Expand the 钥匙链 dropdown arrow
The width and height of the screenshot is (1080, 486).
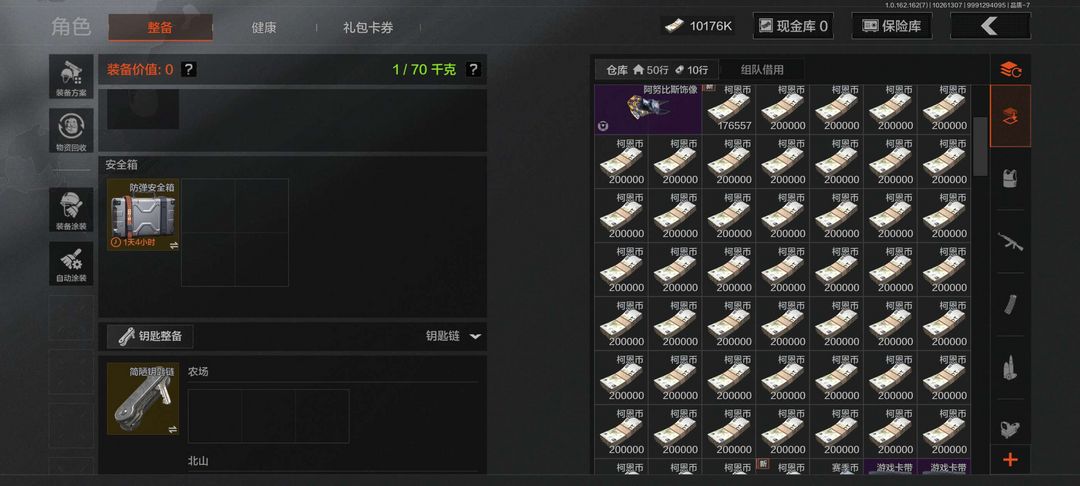pos(475,337)
